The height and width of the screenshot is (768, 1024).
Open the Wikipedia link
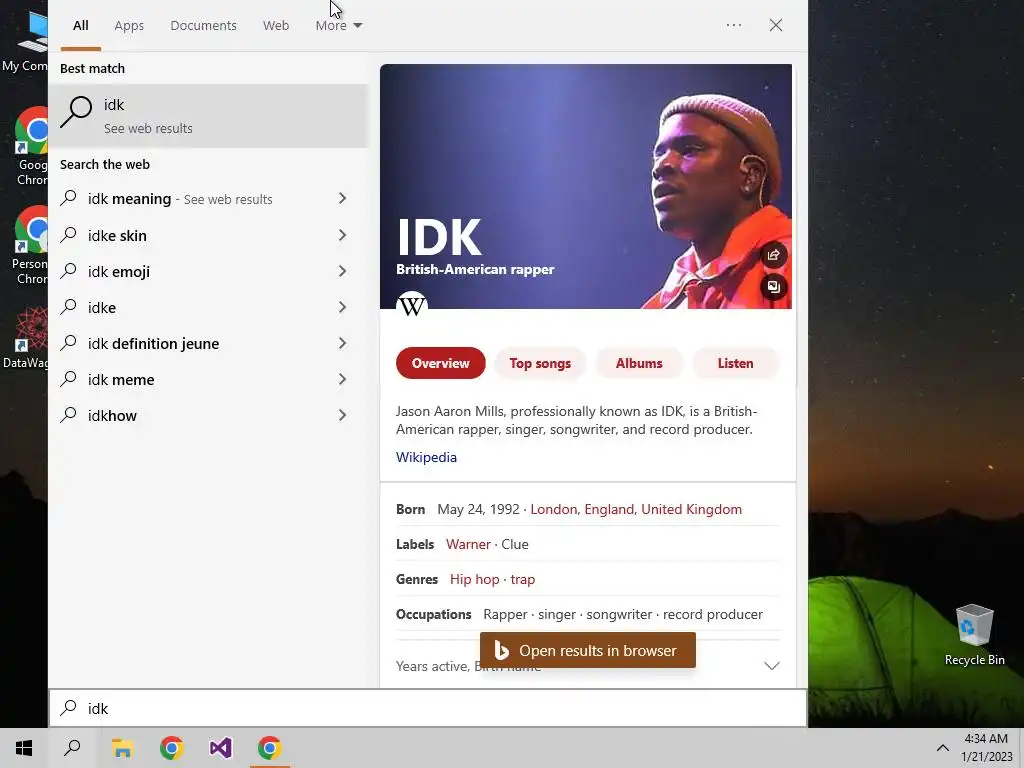click(x=426, y=457)
